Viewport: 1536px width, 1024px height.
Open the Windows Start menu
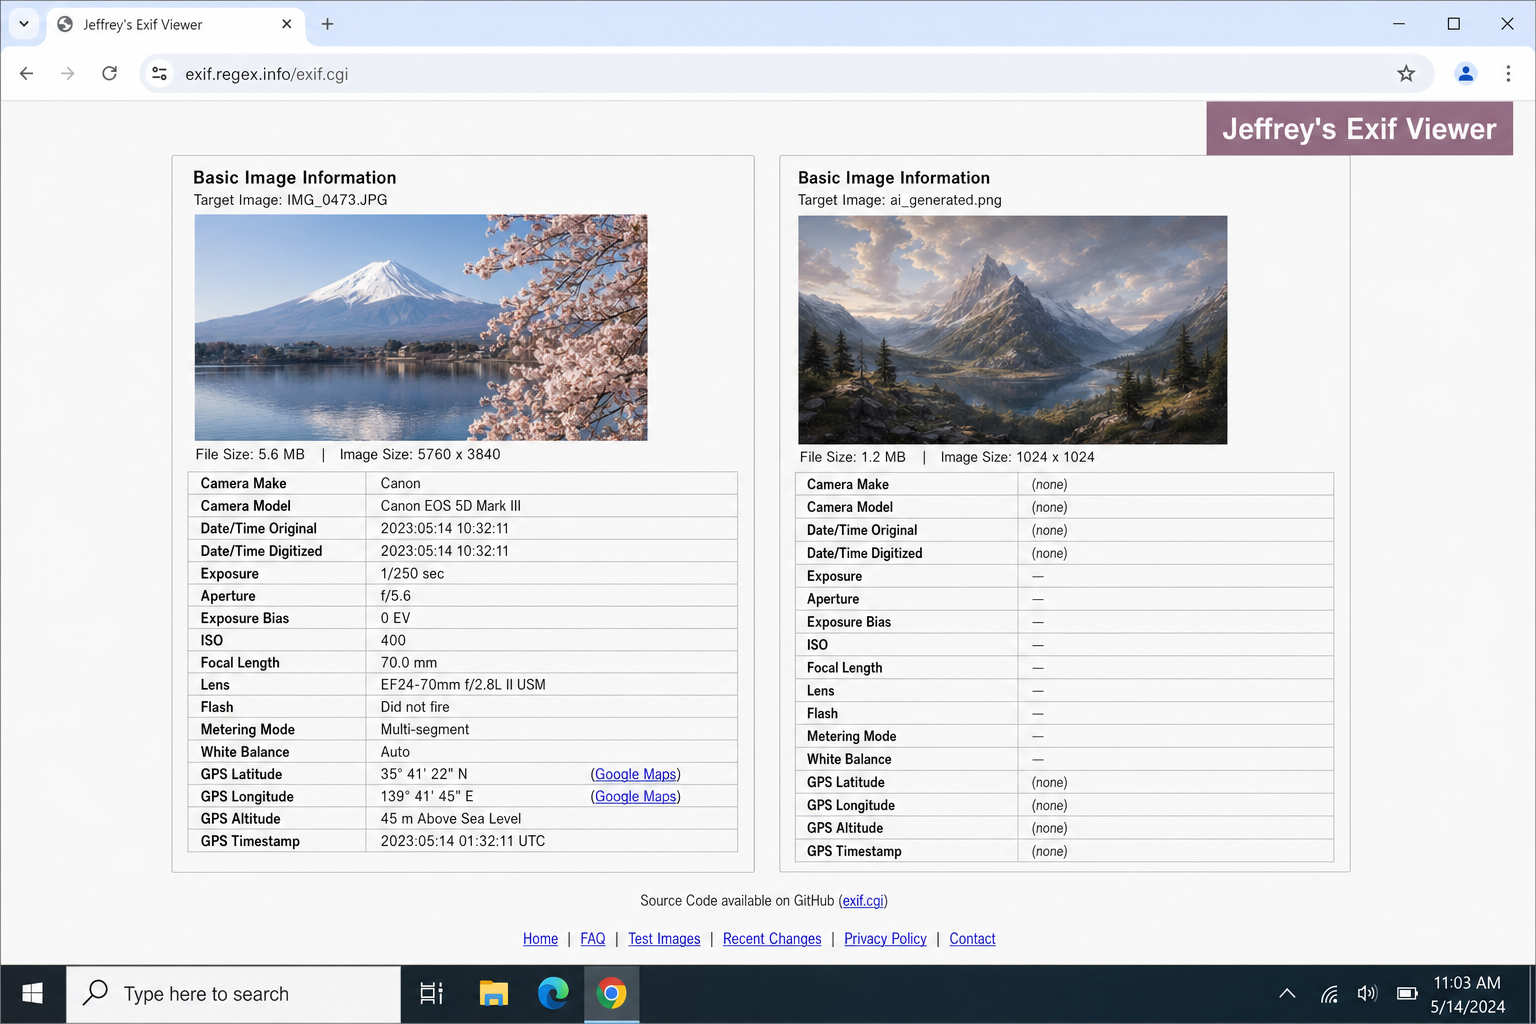coord(31,993)
